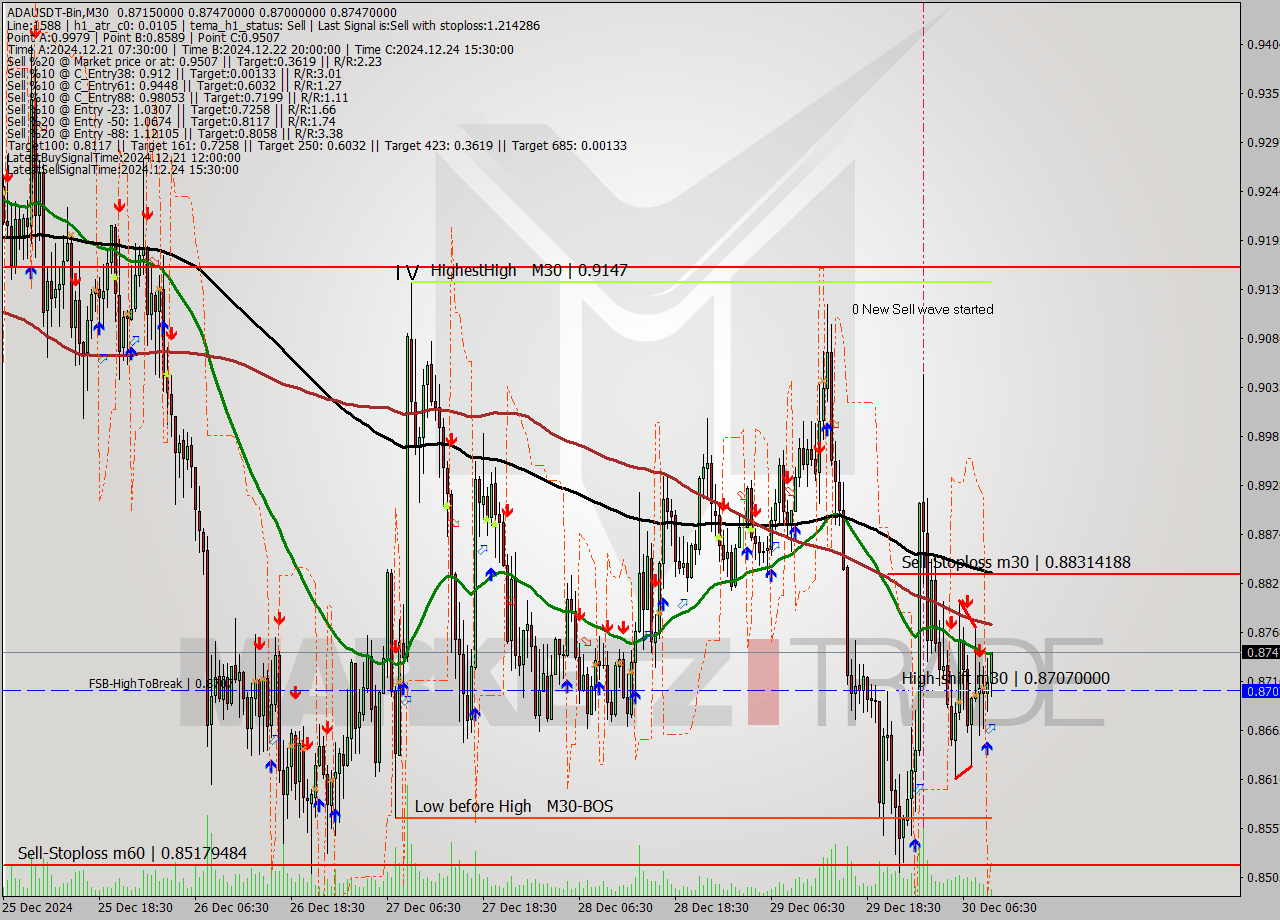Viewport: 1280px width, 920px height.
Task: Click the 0.887 price axis value
Action: tap(1262, 534)
